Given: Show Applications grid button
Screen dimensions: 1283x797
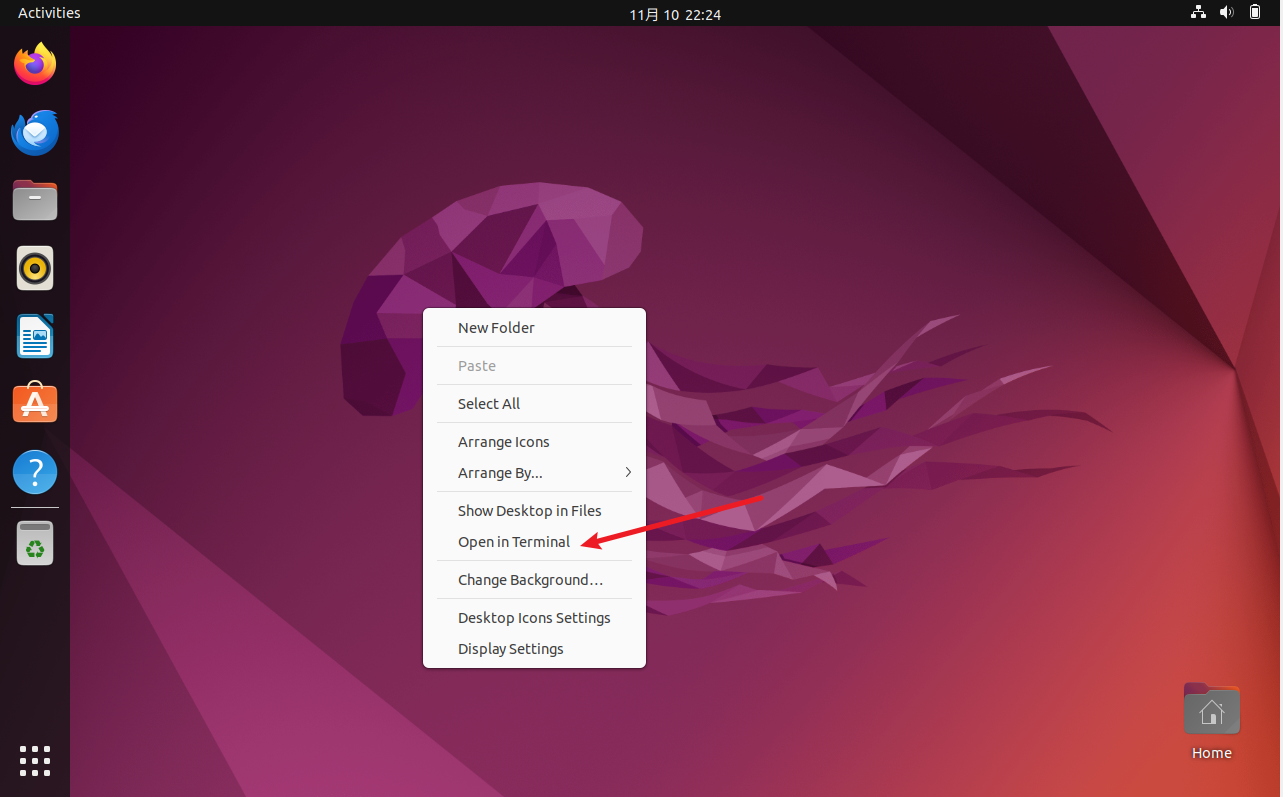Looking at the screenshot, I should (x=35, y=760).
